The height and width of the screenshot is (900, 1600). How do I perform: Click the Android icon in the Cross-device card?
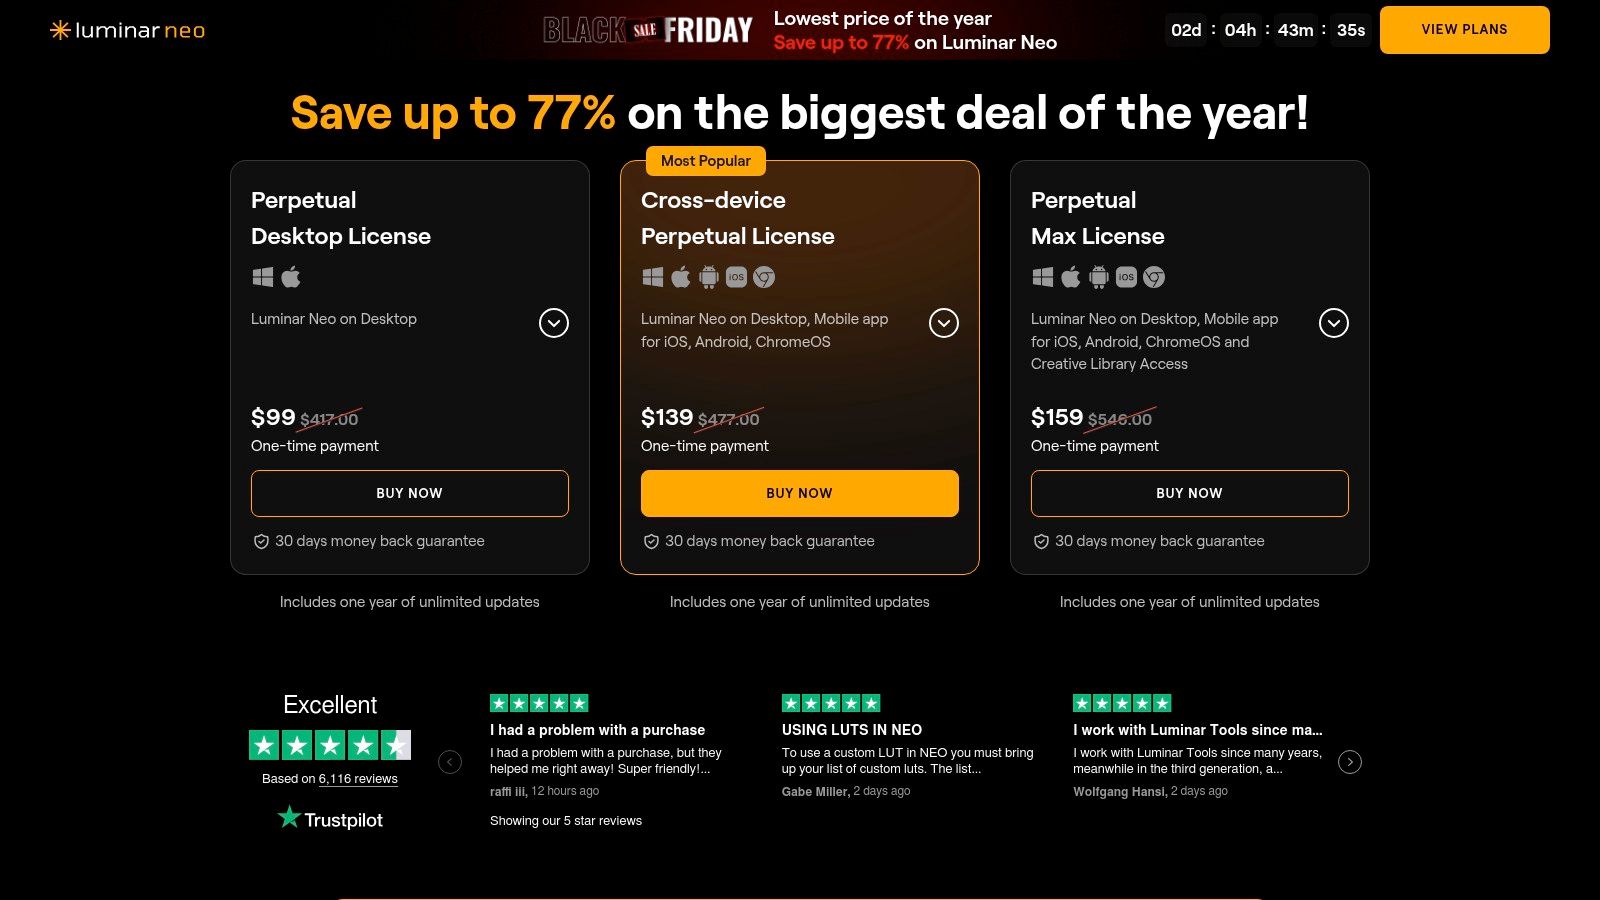click(x=709, y=277)
